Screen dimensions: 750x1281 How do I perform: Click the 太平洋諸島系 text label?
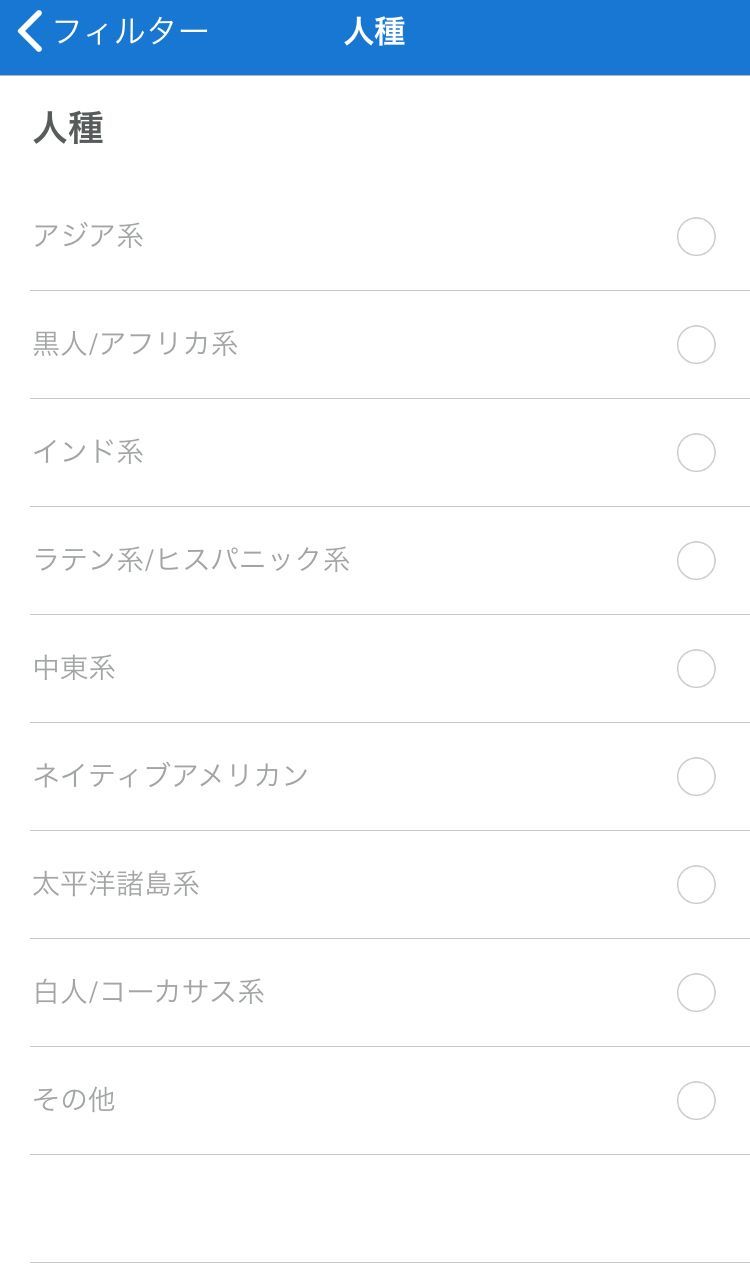(x=116, y=884)
